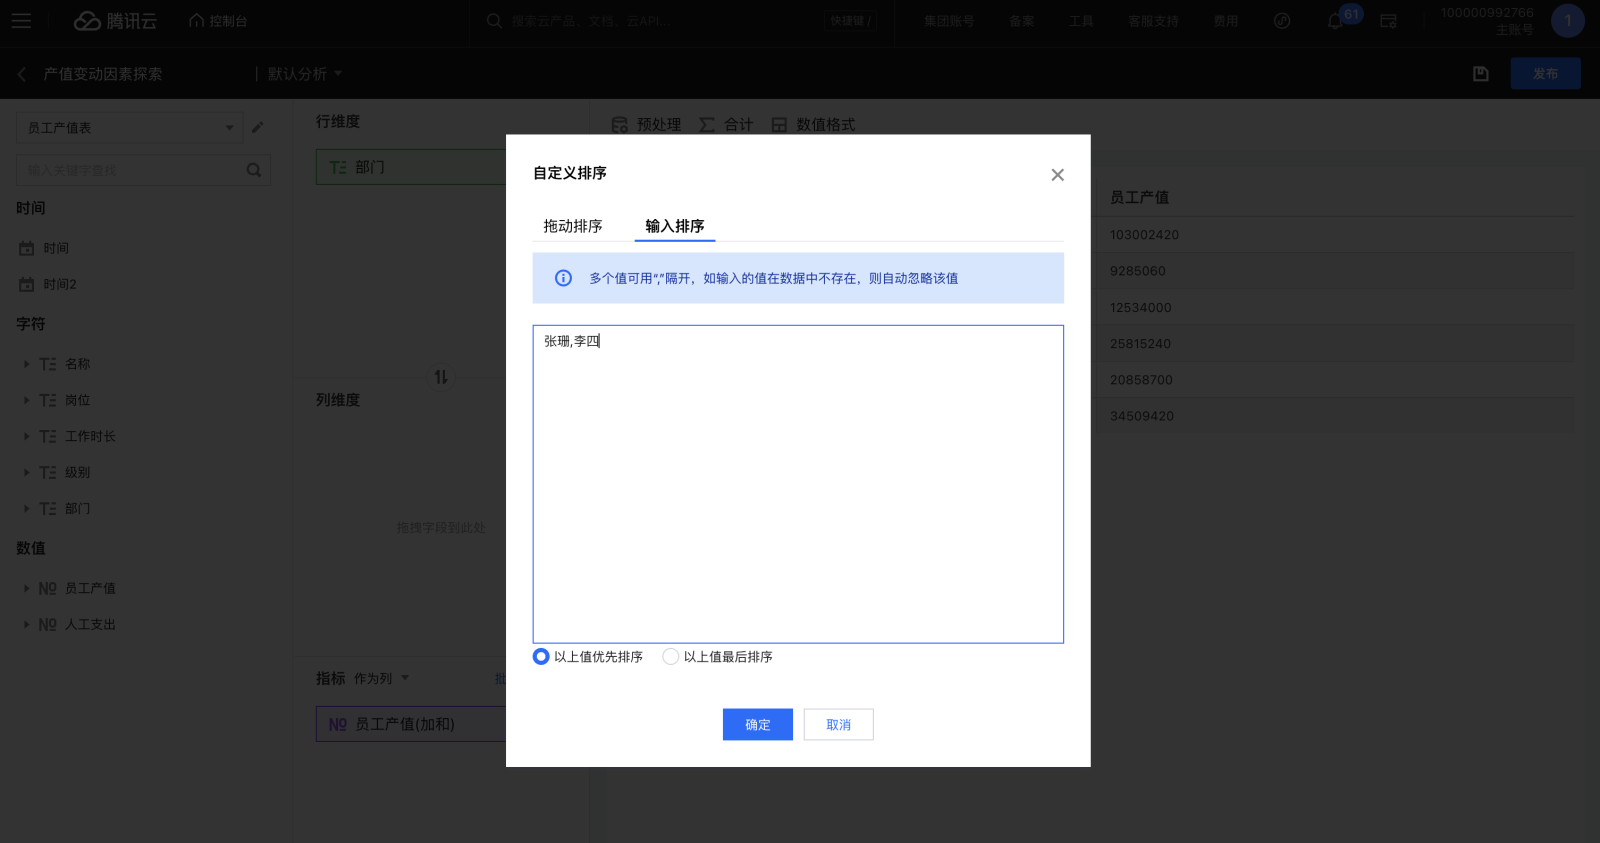Open the 员工产值表 table dropdown
Viewport: 1600px width, 843px height.
pyautogui.click(x=129, y=128)
